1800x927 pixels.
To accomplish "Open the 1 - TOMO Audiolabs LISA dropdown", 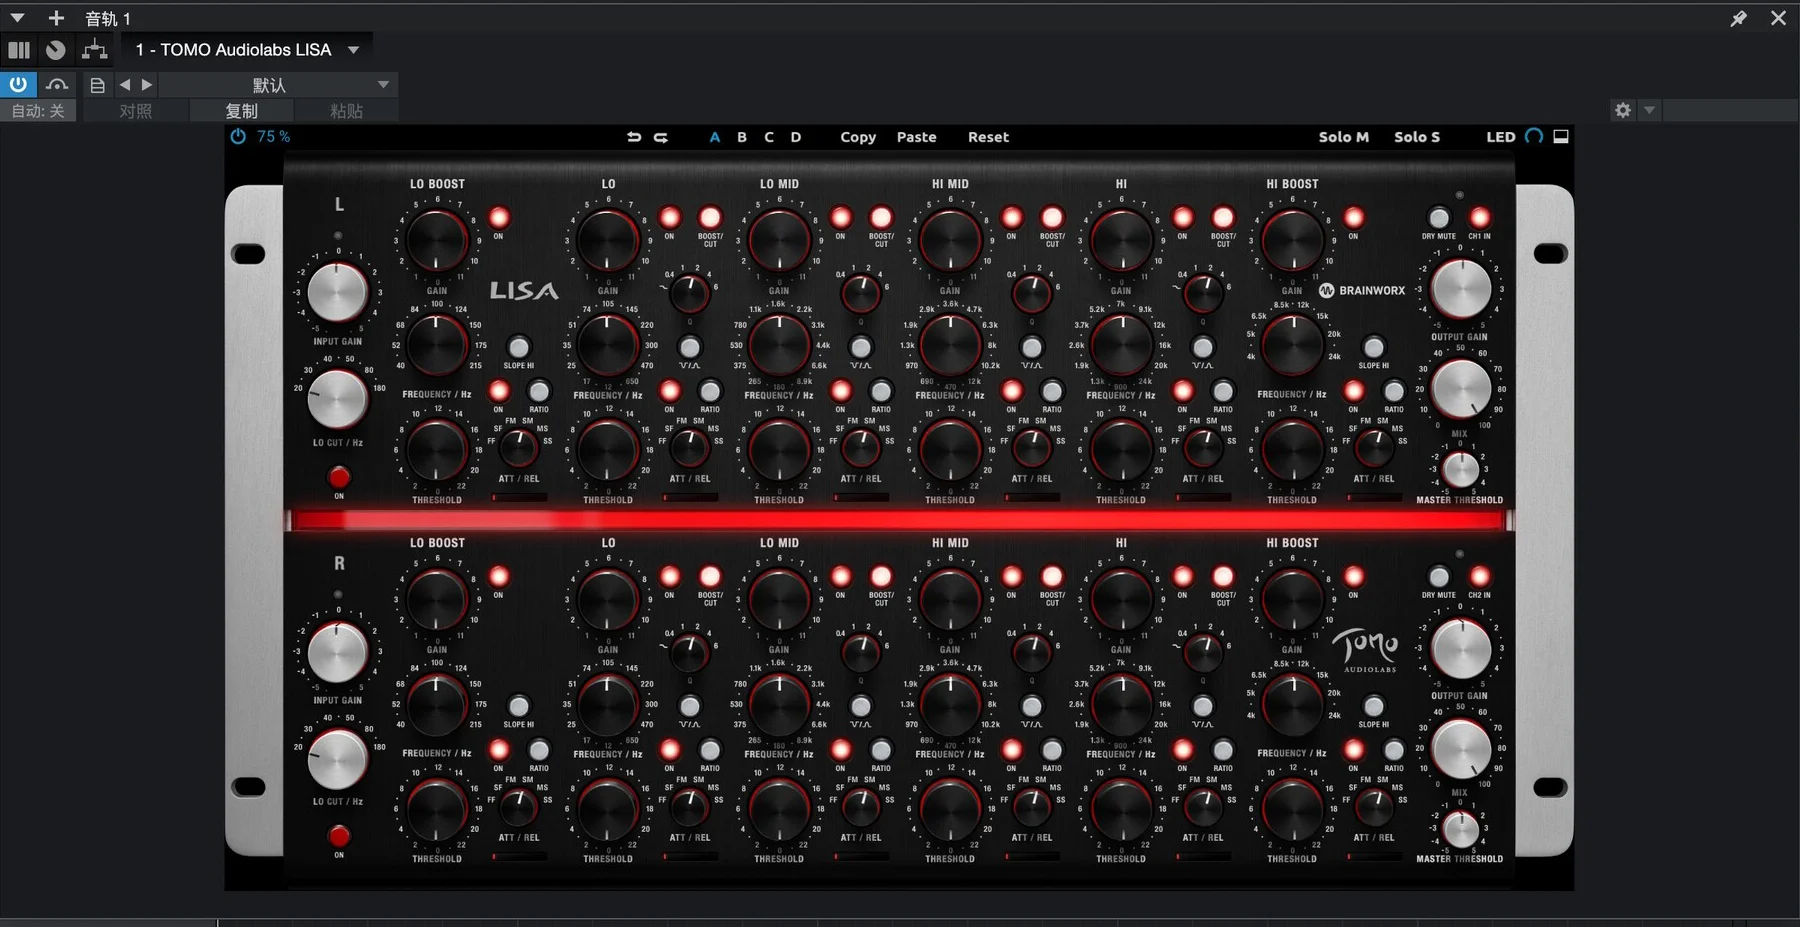I will click(248, 50).
